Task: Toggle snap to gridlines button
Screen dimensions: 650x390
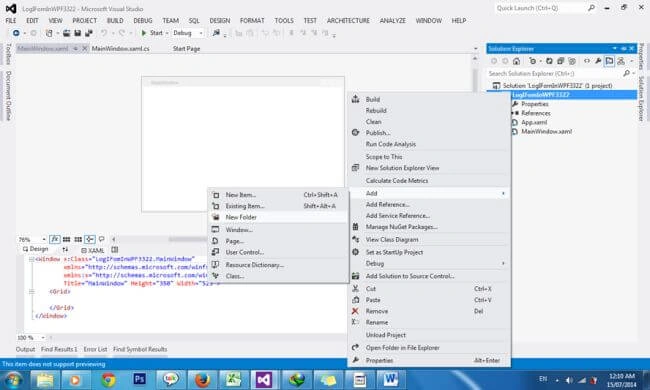Action: point(78,239)
